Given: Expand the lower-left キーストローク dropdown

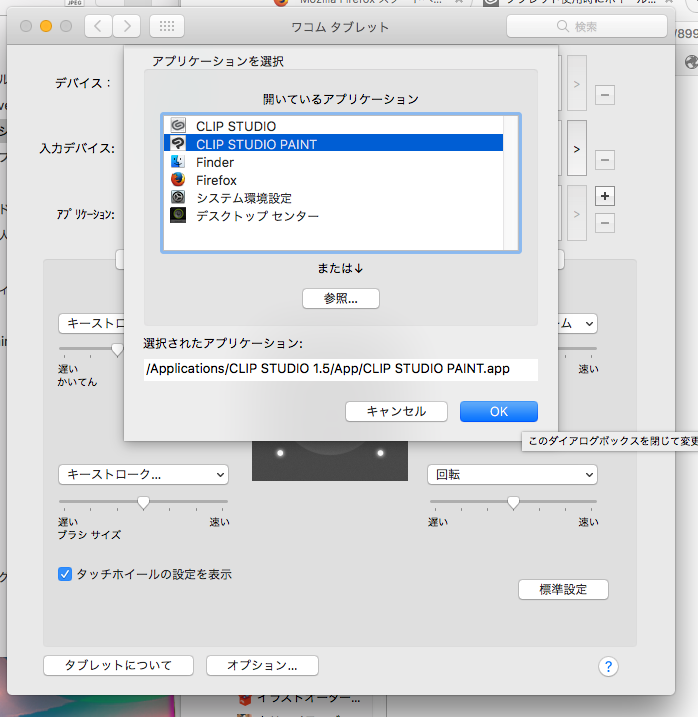Looking at the screenshot, I should (143, 474).
